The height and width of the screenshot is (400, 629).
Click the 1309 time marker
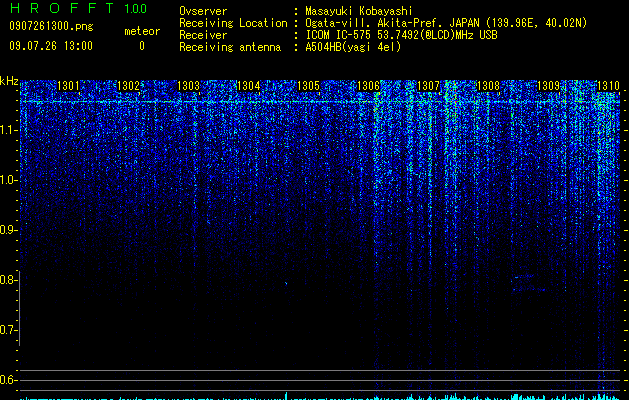pos(548,86)
